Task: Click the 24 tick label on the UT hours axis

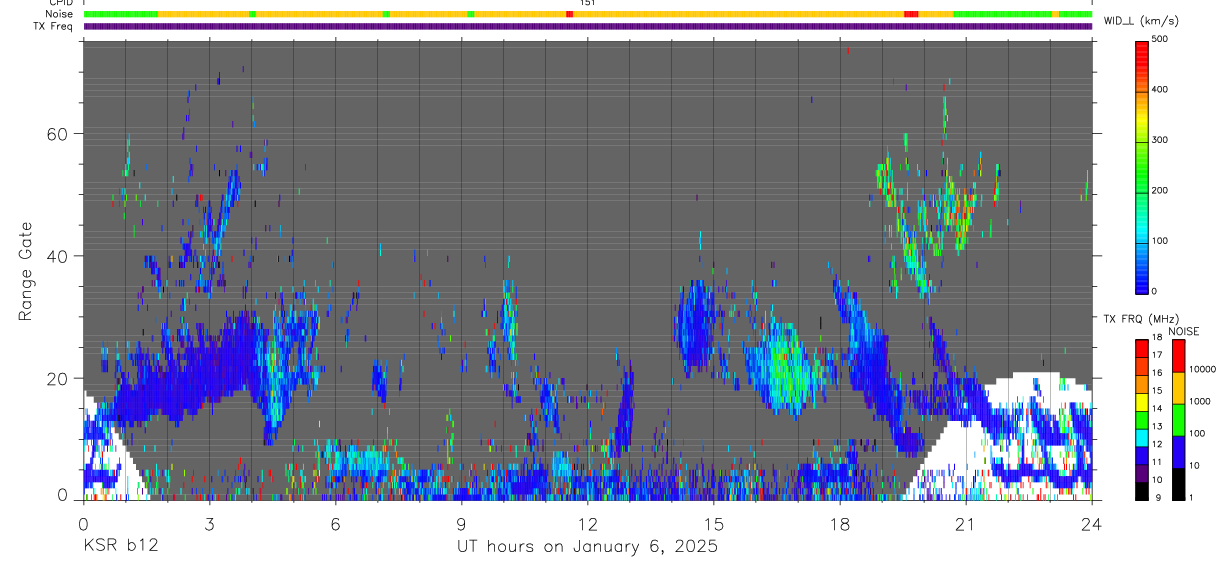Action: click(1092, 523)
